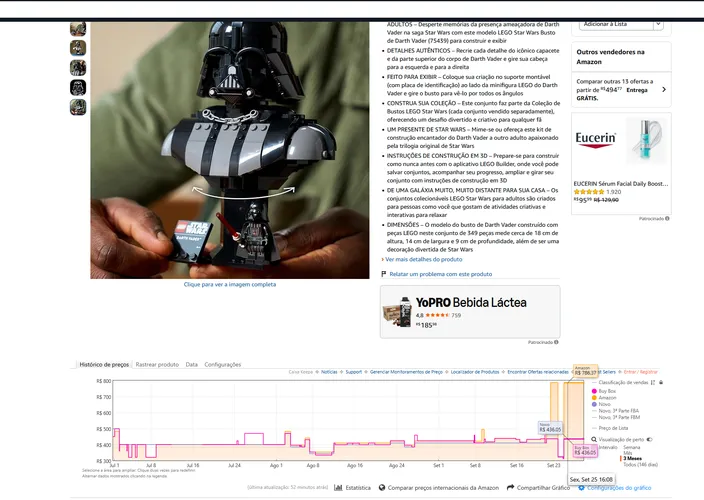704x500 pixels.
Task: Click the Eucerin five-star rating
Action: (589, 192)
